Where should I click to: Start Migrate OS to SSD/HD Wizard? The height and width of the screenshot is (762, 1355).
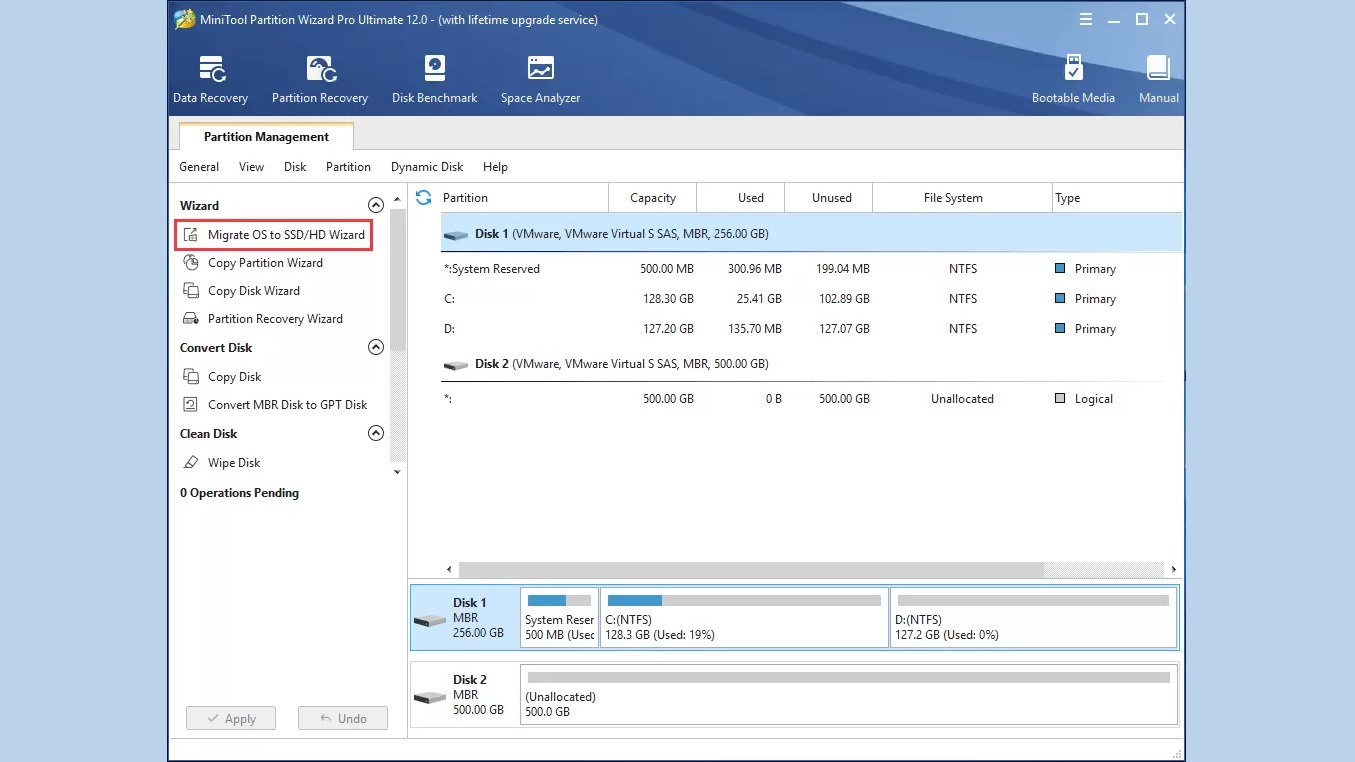(286, 235)
